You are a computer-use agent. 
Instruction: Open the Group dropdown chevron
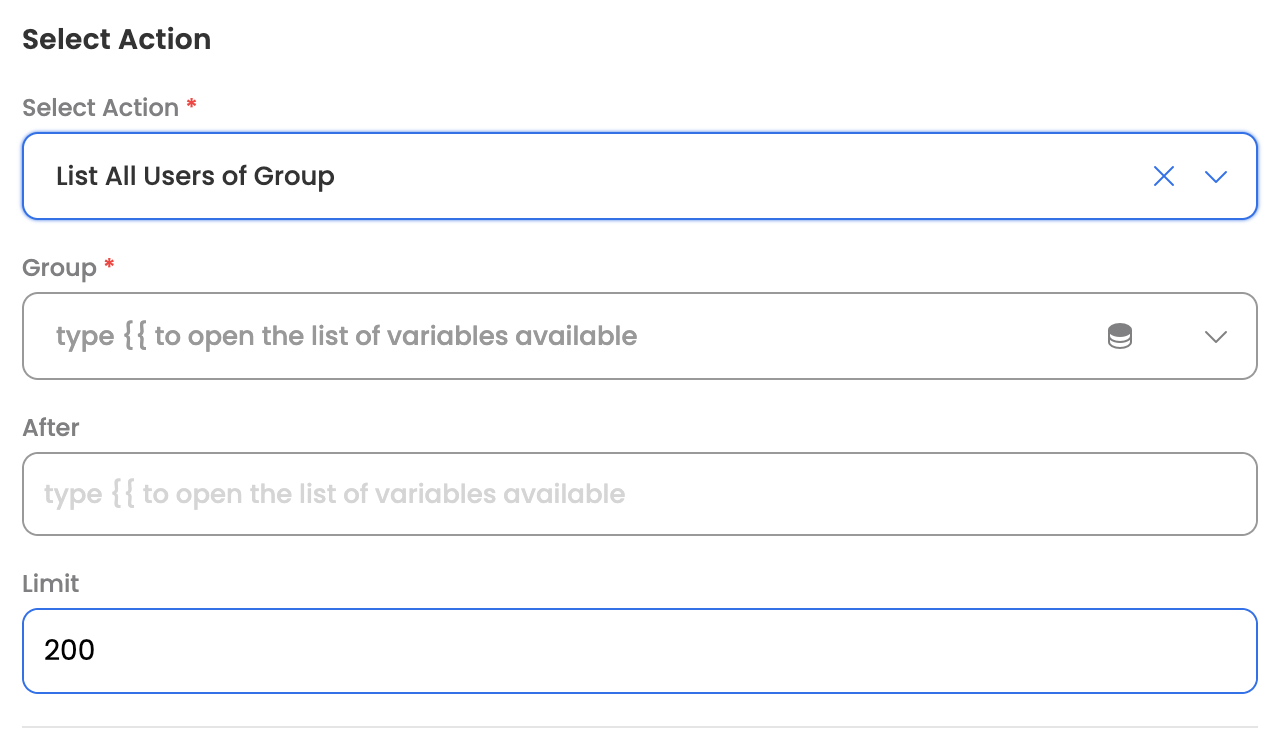point(1216,336)
